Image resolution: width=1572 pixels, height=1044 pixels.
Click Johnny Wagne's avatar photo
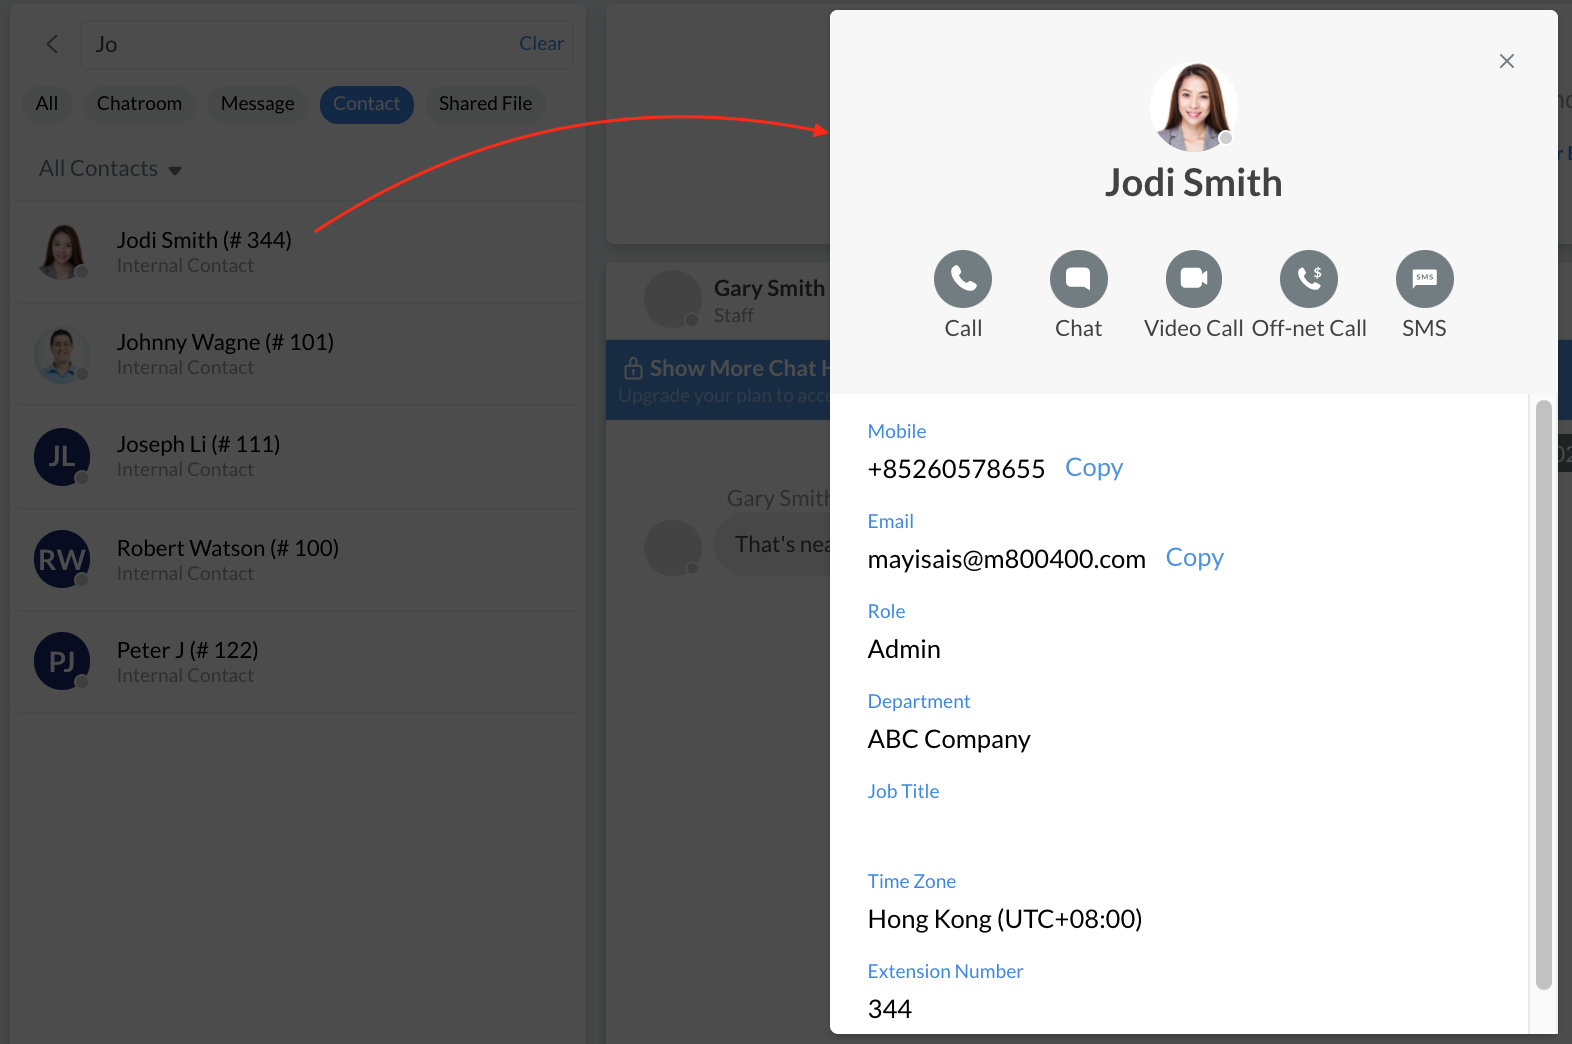[x=62, y=355]
